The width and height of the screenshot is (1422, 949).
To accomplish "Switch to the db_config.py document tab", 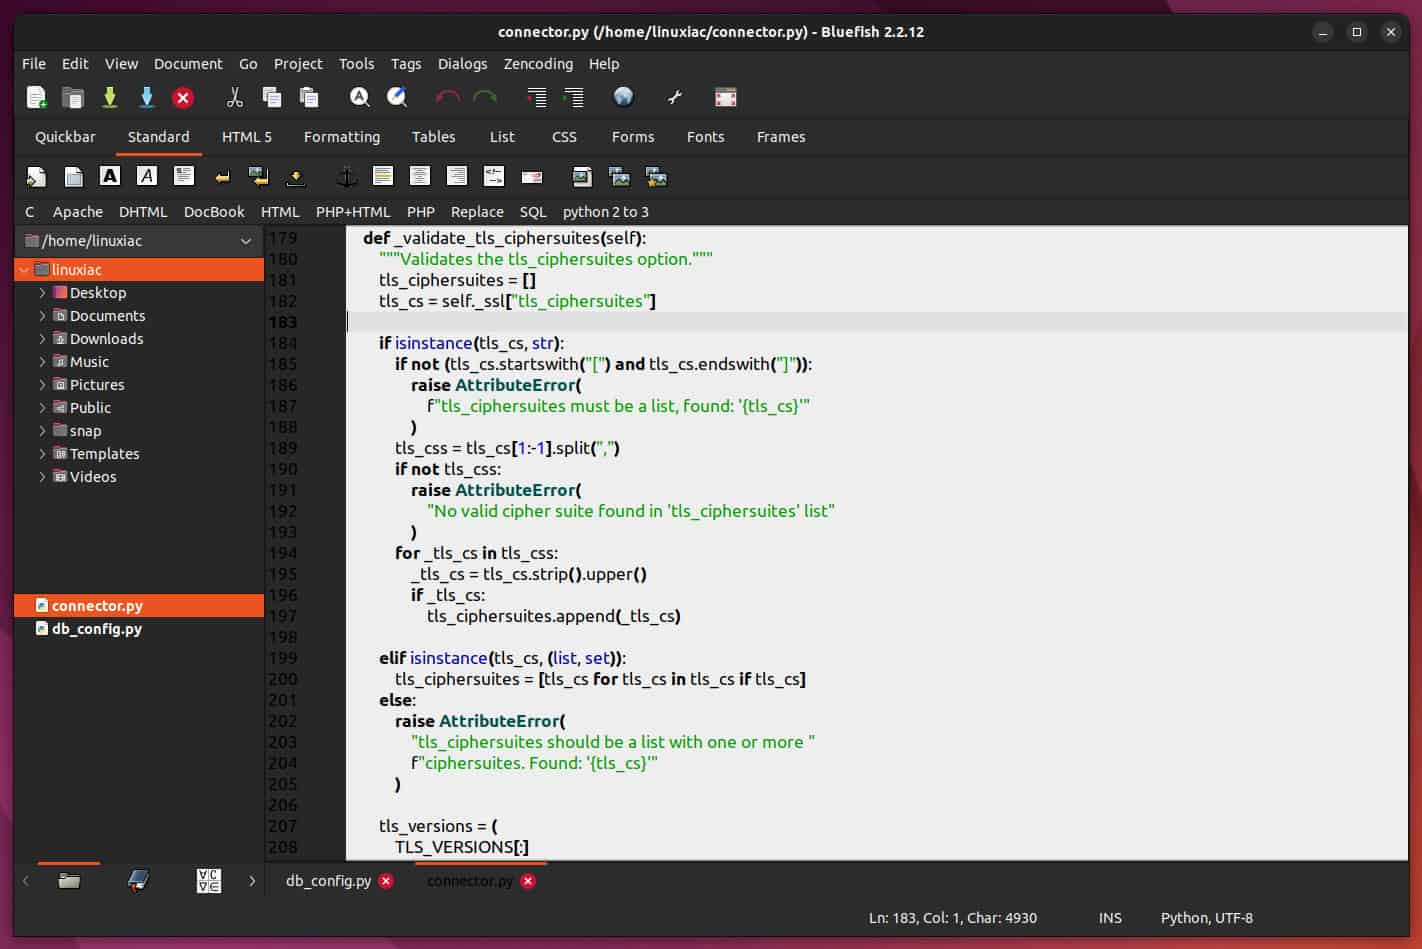I will pos(327,881).
